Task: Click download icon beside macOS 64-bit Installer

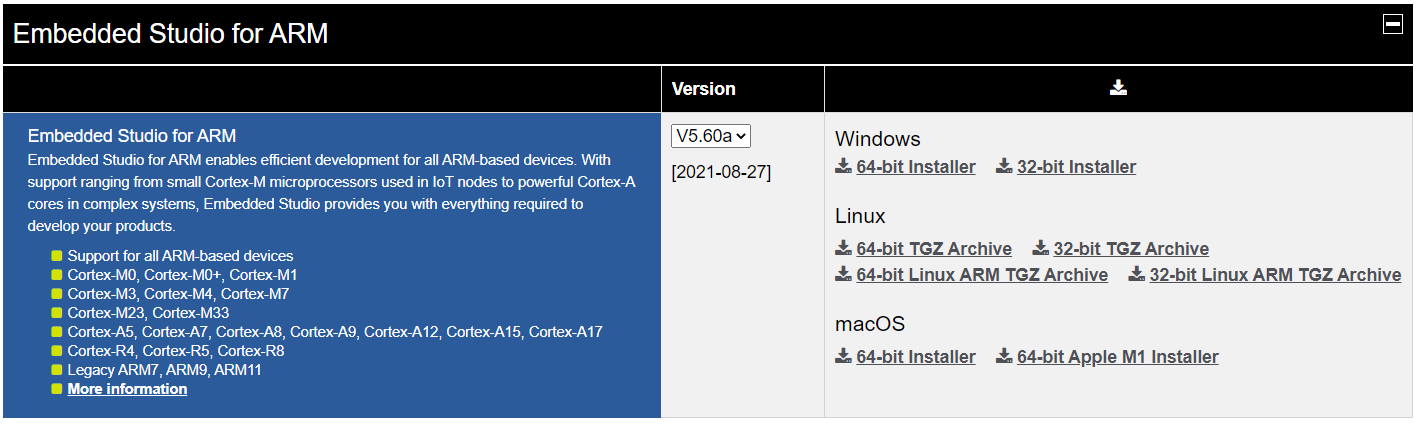Action: click(844, 356)
